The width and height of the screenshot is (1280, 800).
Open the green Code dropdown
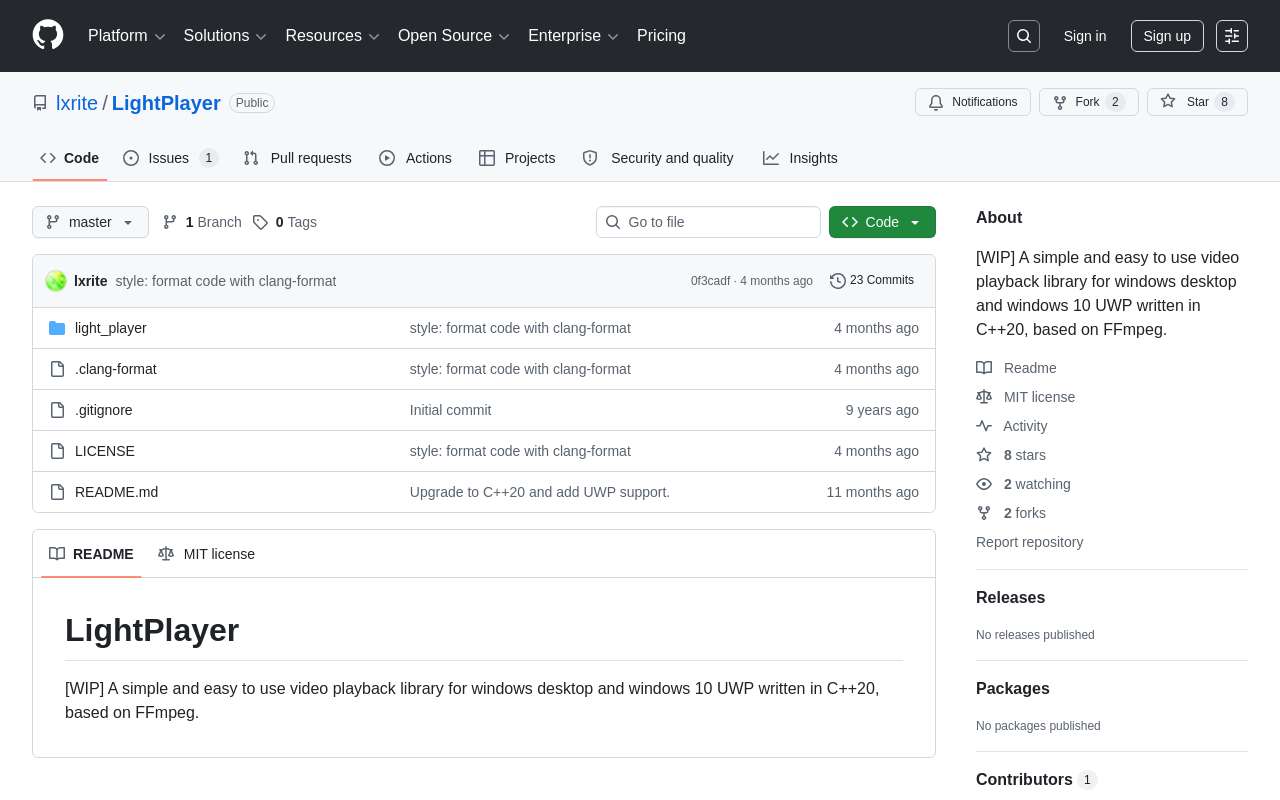[x=882, y=222]
